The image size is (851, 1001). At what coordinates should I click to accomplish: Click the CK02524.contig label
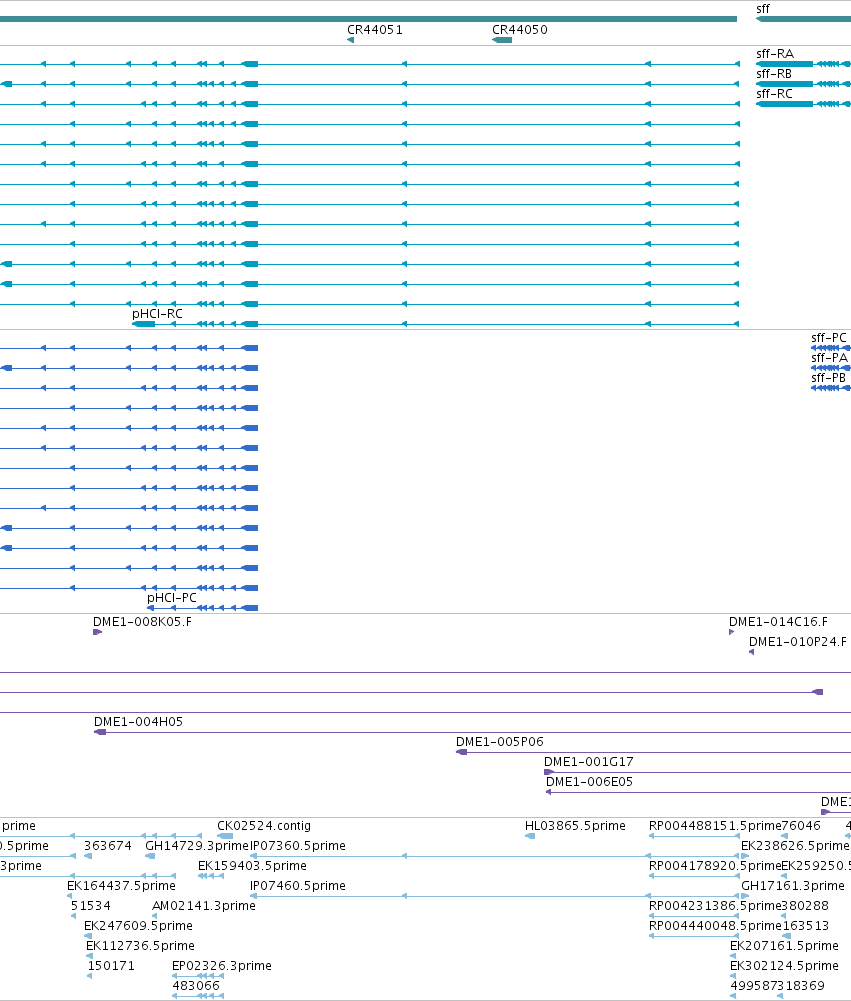(264, 826)
